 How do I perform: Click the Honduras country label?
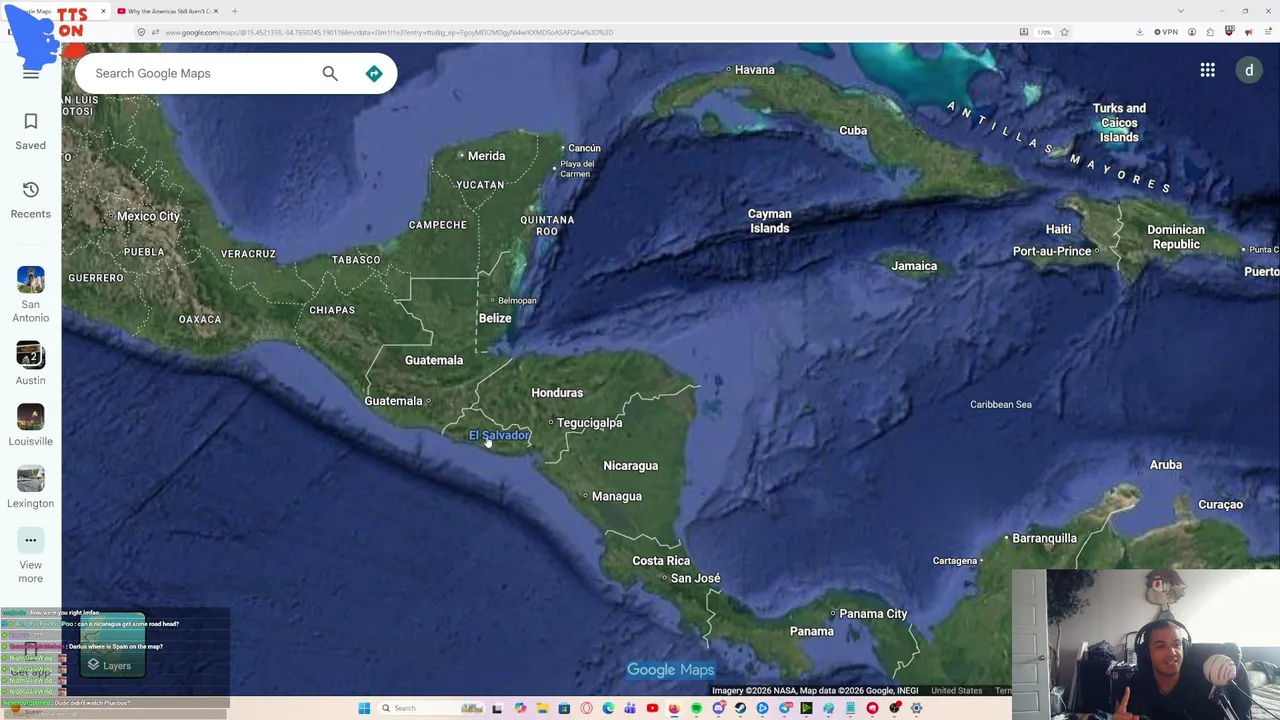pyautogui.click(x=557, y=393)
